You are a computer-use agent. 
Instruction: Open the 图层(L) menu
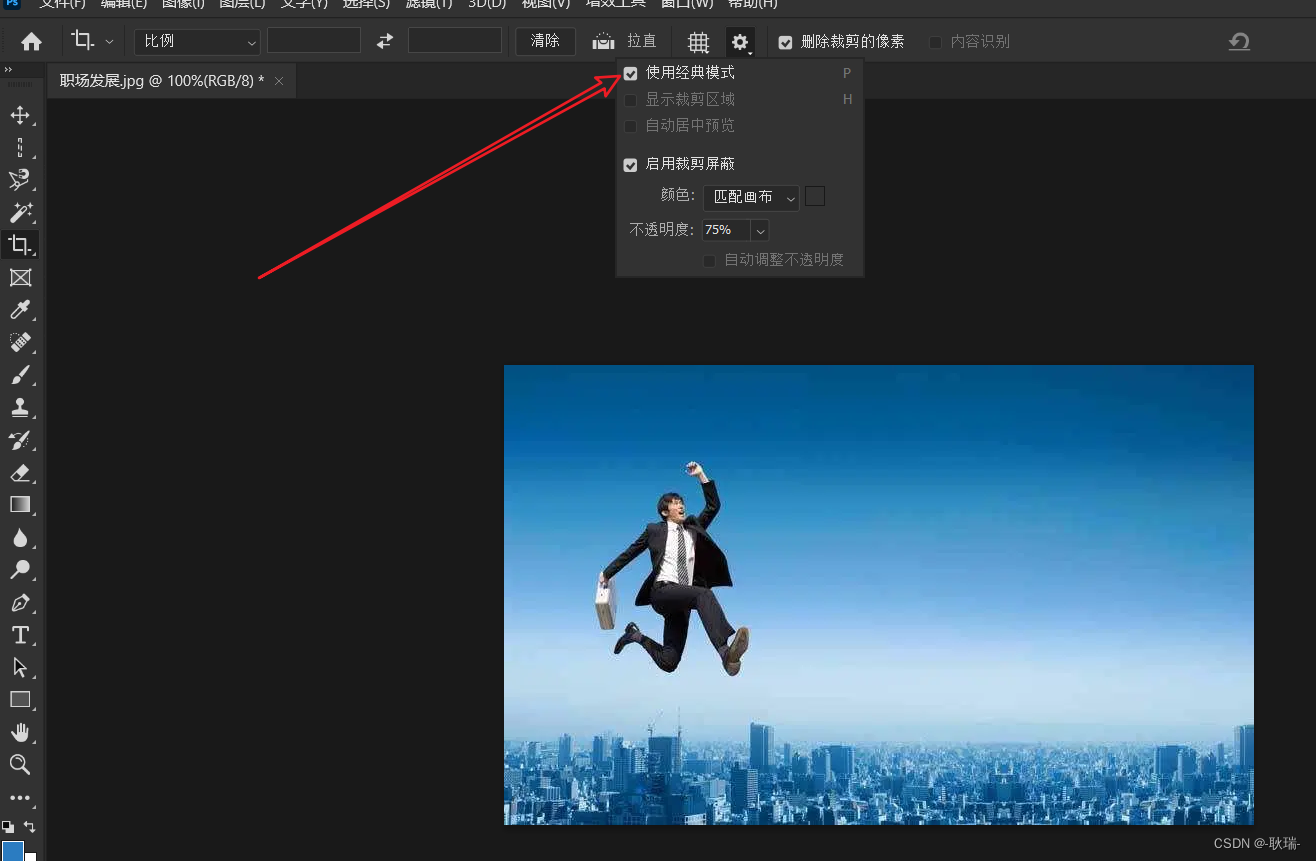click(x=243, y=4)
